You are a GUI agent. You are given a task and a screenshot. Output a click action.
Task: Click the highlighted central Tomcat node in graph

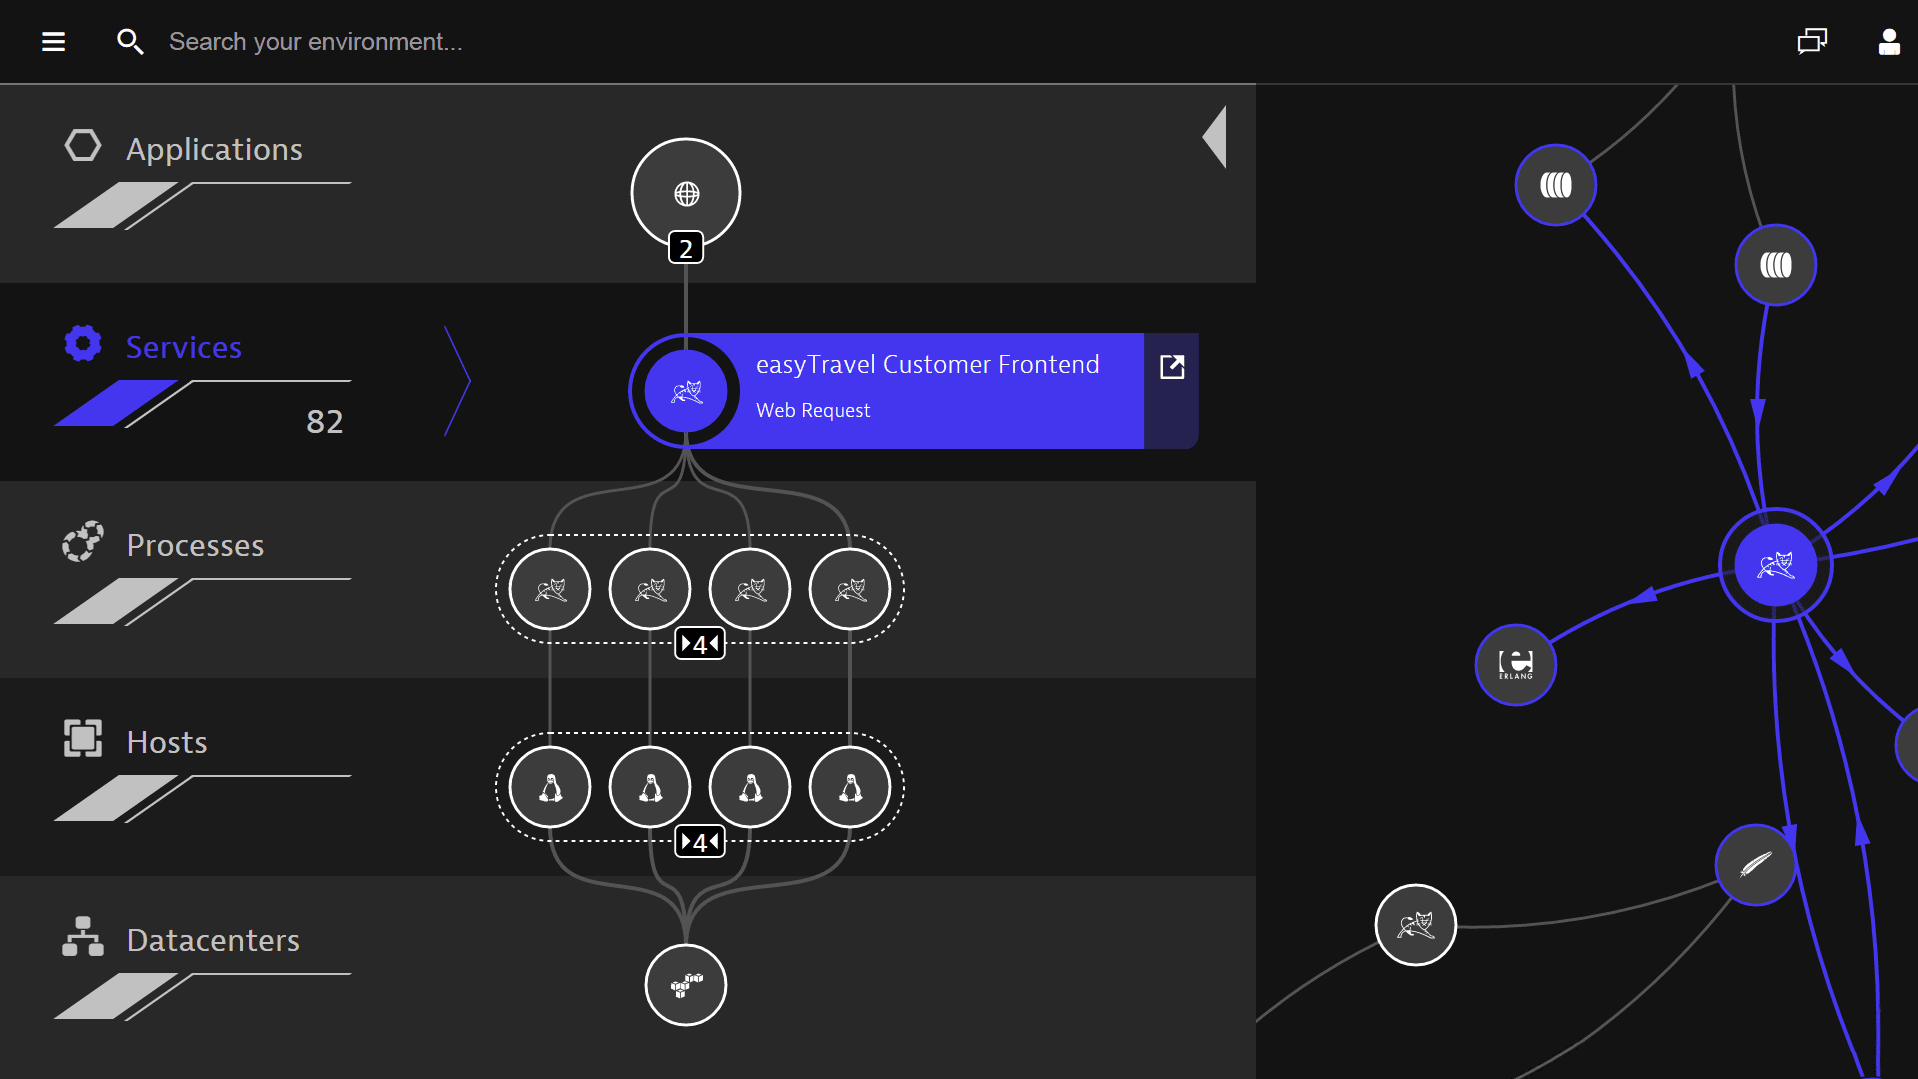[x=1776, y=565]
